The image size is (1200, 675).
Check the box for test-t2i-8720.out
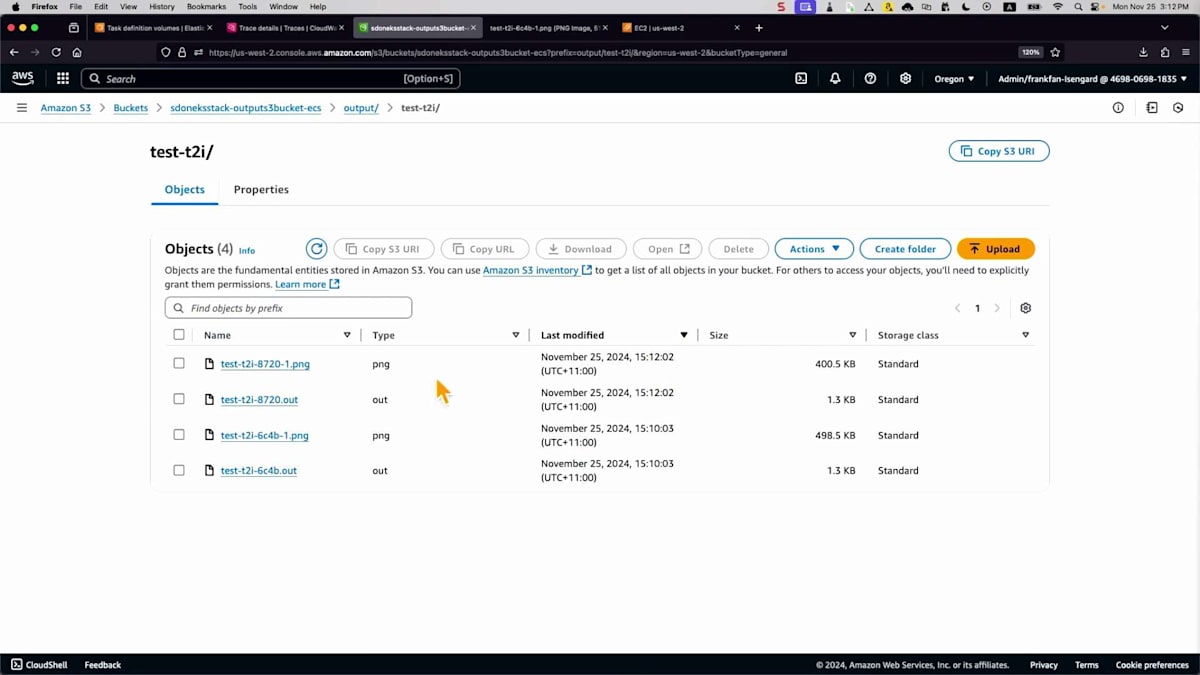click(179, 399)
